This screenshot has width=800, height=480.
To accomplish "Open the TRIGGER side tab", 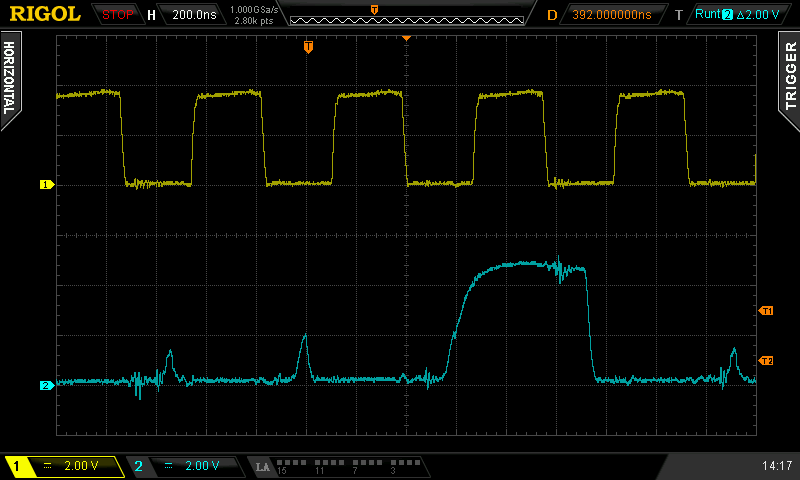I will point(790,76).
